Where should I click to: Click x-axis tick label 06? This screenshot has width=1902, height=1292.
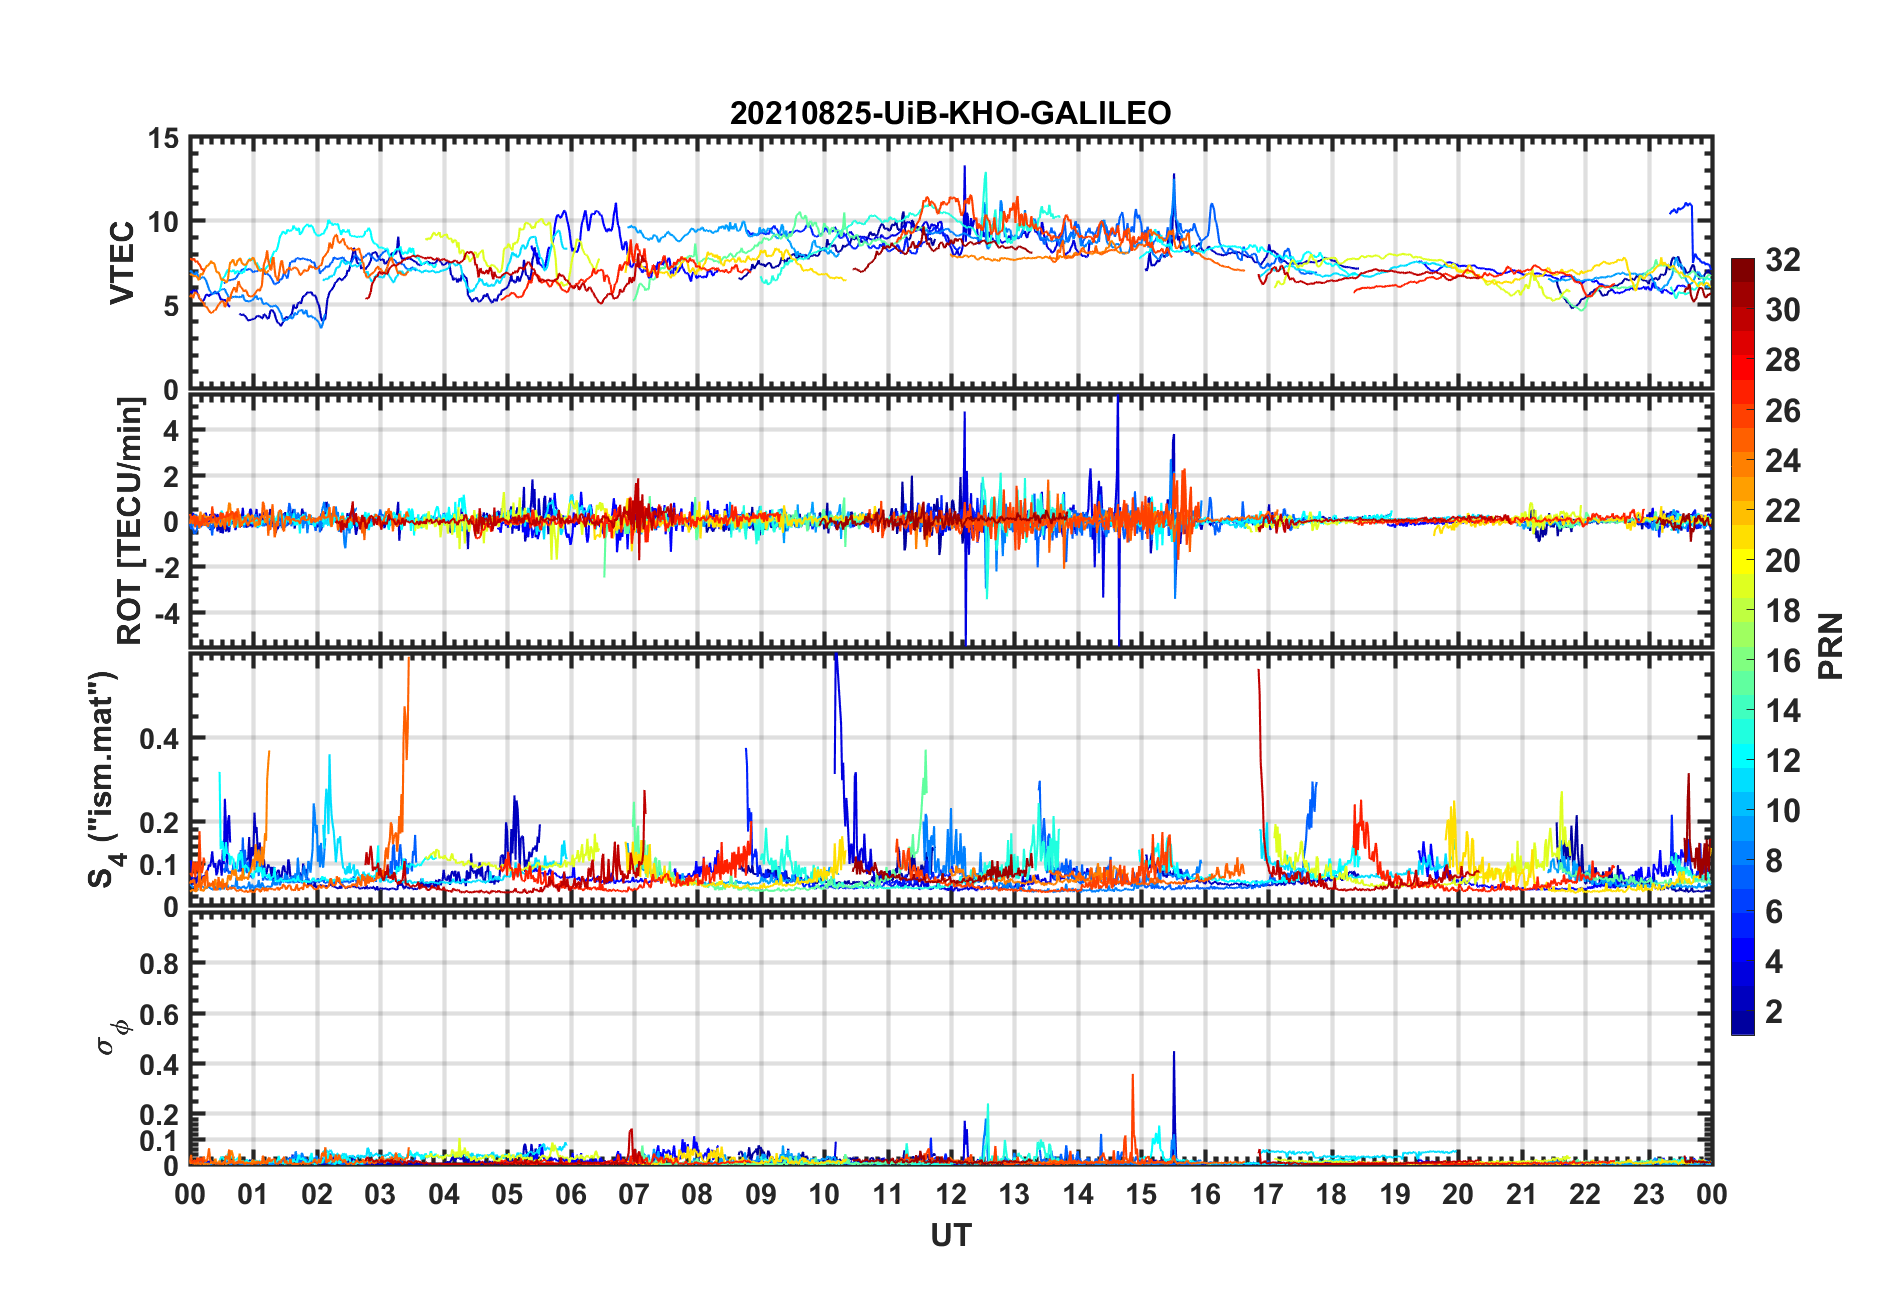pyautogui.click(x=570, y=1194)
